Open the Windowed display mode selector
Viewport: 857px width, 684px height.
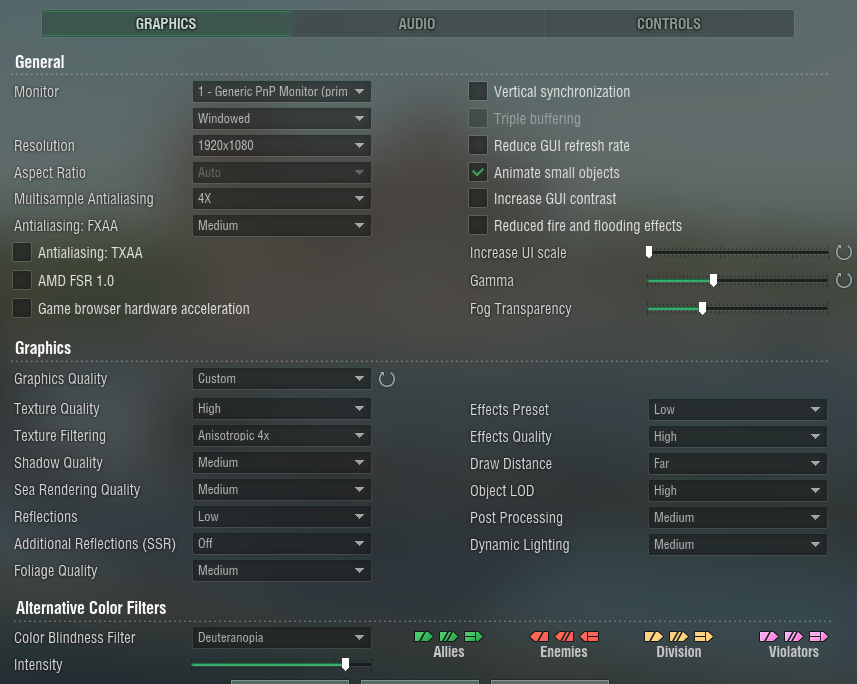click(281, 119)
